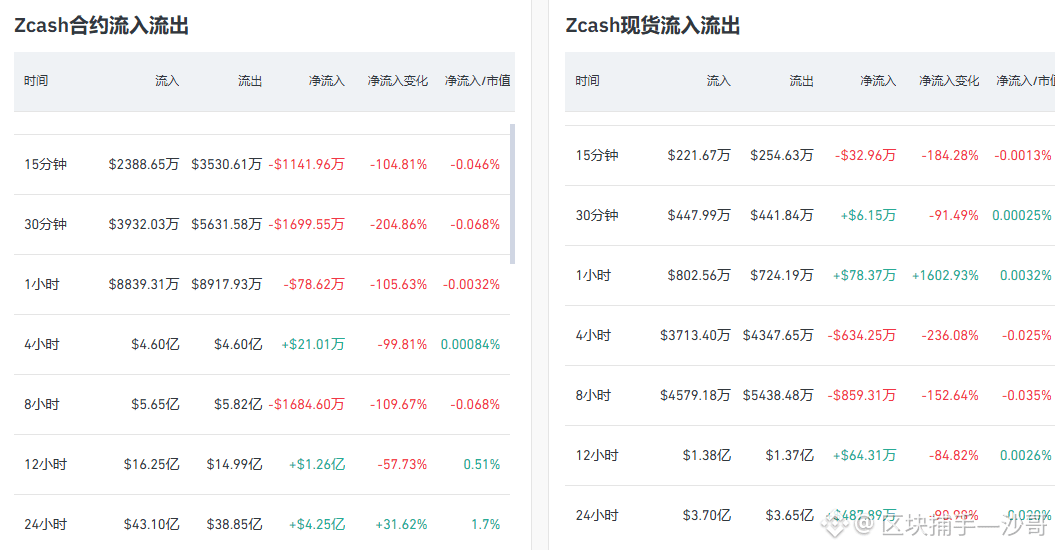Click the 流出 header in contracts table
Viewport: 1055px width, 550px height.
coord(250,81)
